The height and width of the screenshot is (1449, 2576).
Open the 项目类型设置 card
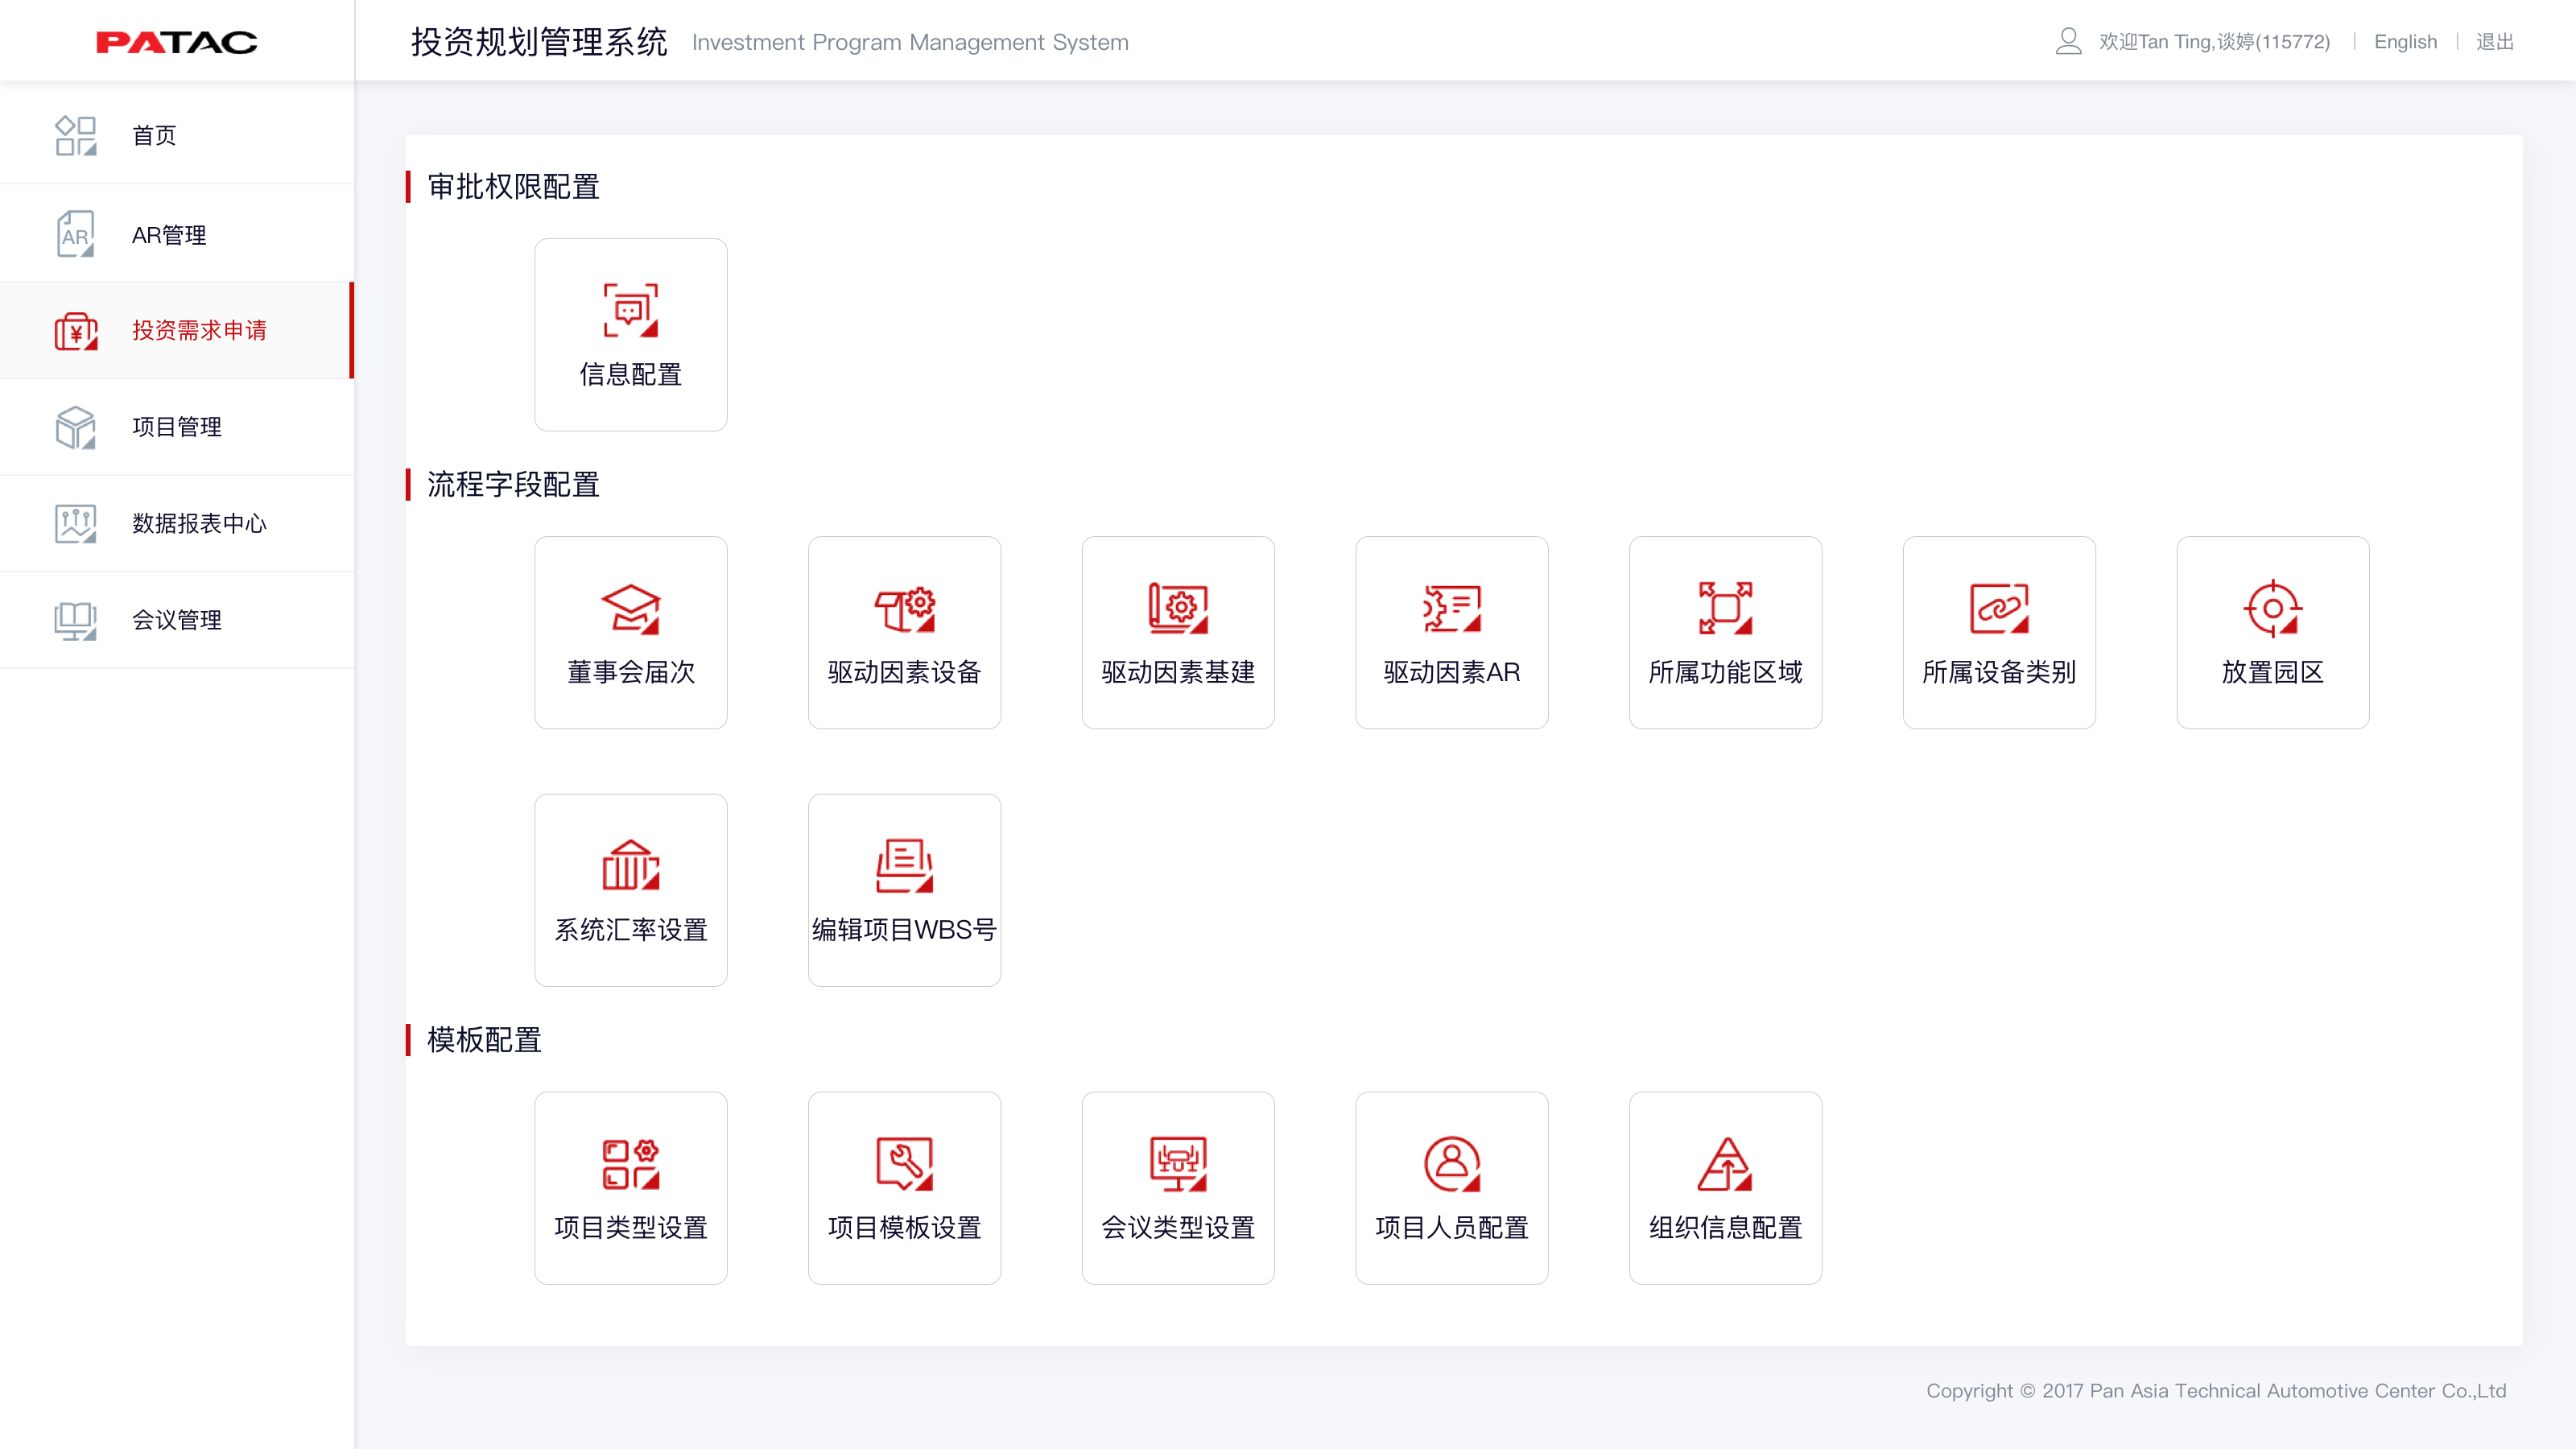630,1188
